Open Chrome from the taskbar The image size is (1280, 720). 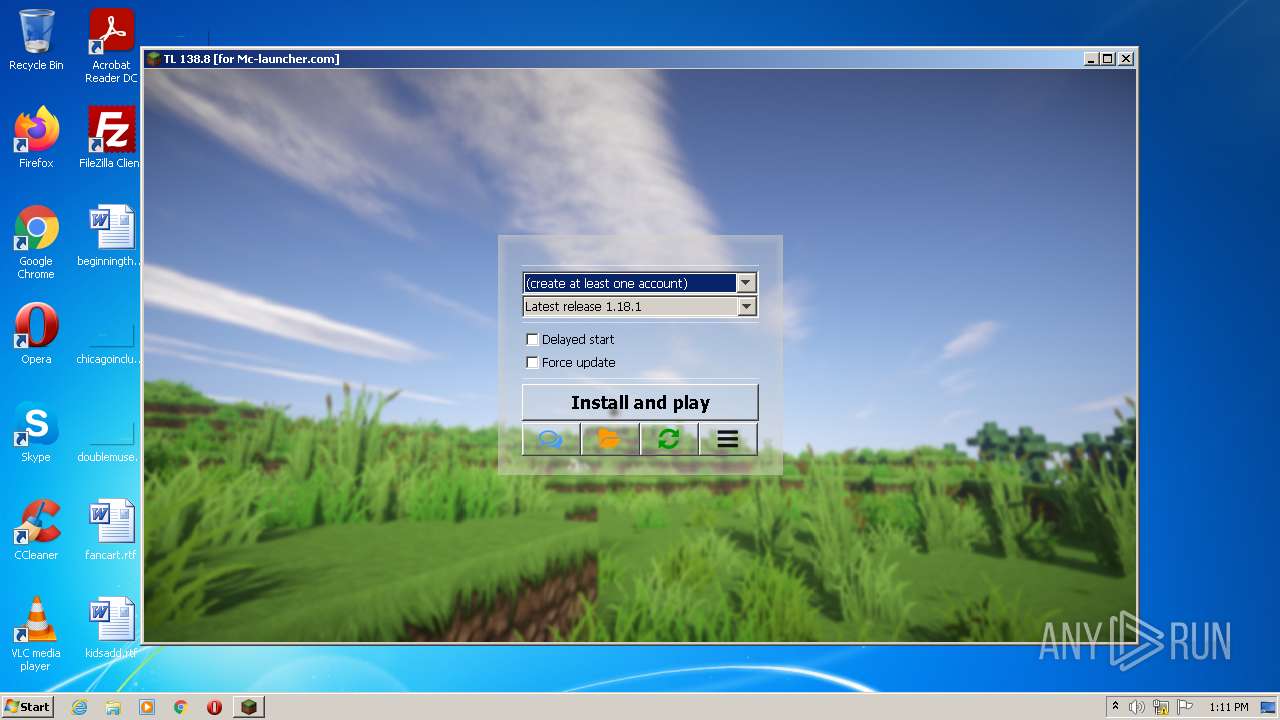[x=181, y=707]
